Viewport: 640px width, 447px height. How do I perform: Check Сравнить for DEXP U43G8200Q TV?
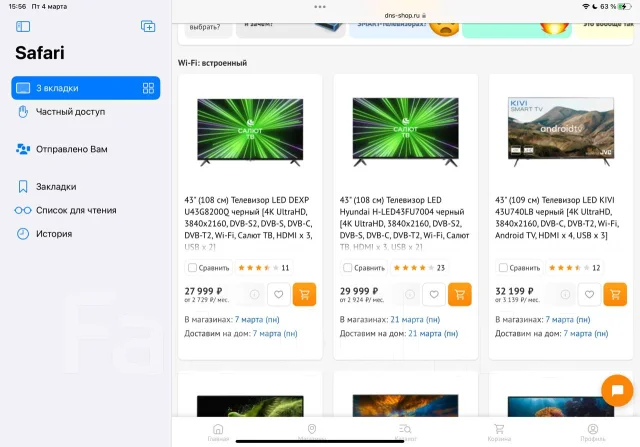pos(209,268)
